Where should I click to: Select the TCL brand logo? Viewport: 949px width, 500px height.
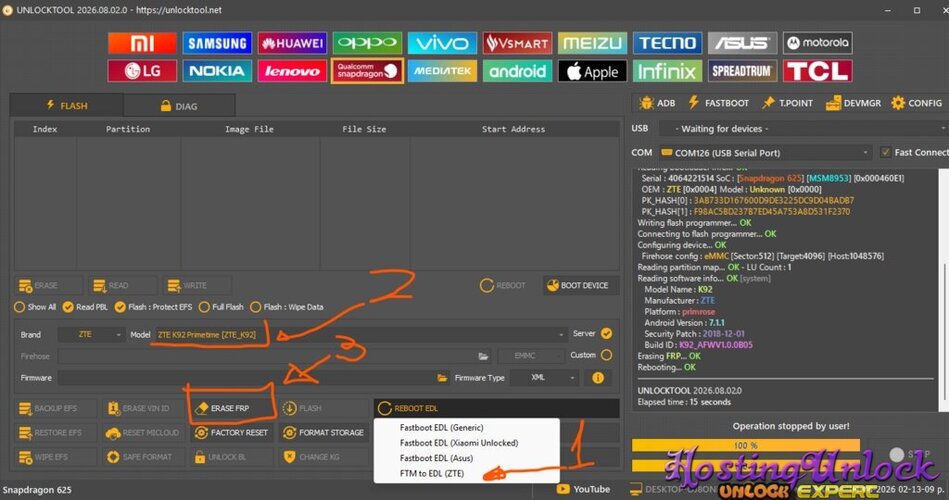(818, 71)
